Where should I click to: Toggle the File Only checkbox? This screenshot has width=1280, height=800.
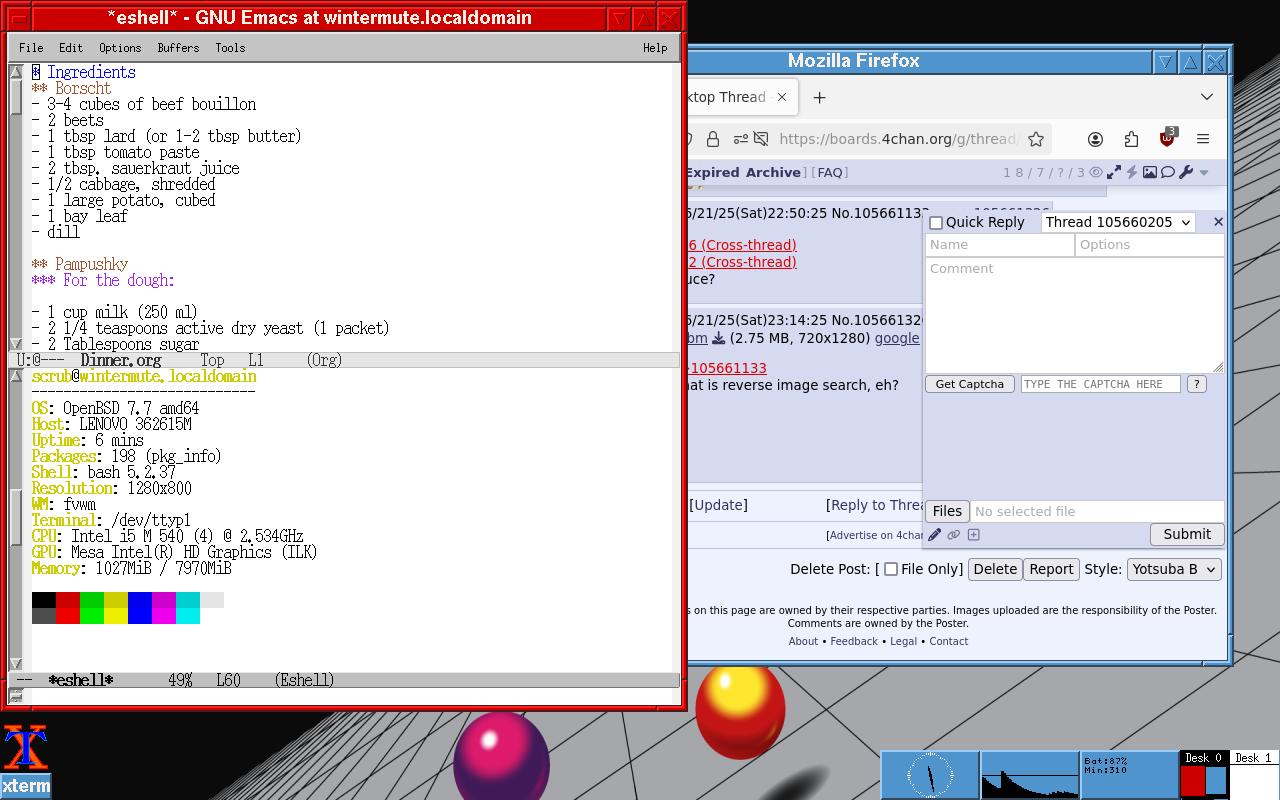891,570
